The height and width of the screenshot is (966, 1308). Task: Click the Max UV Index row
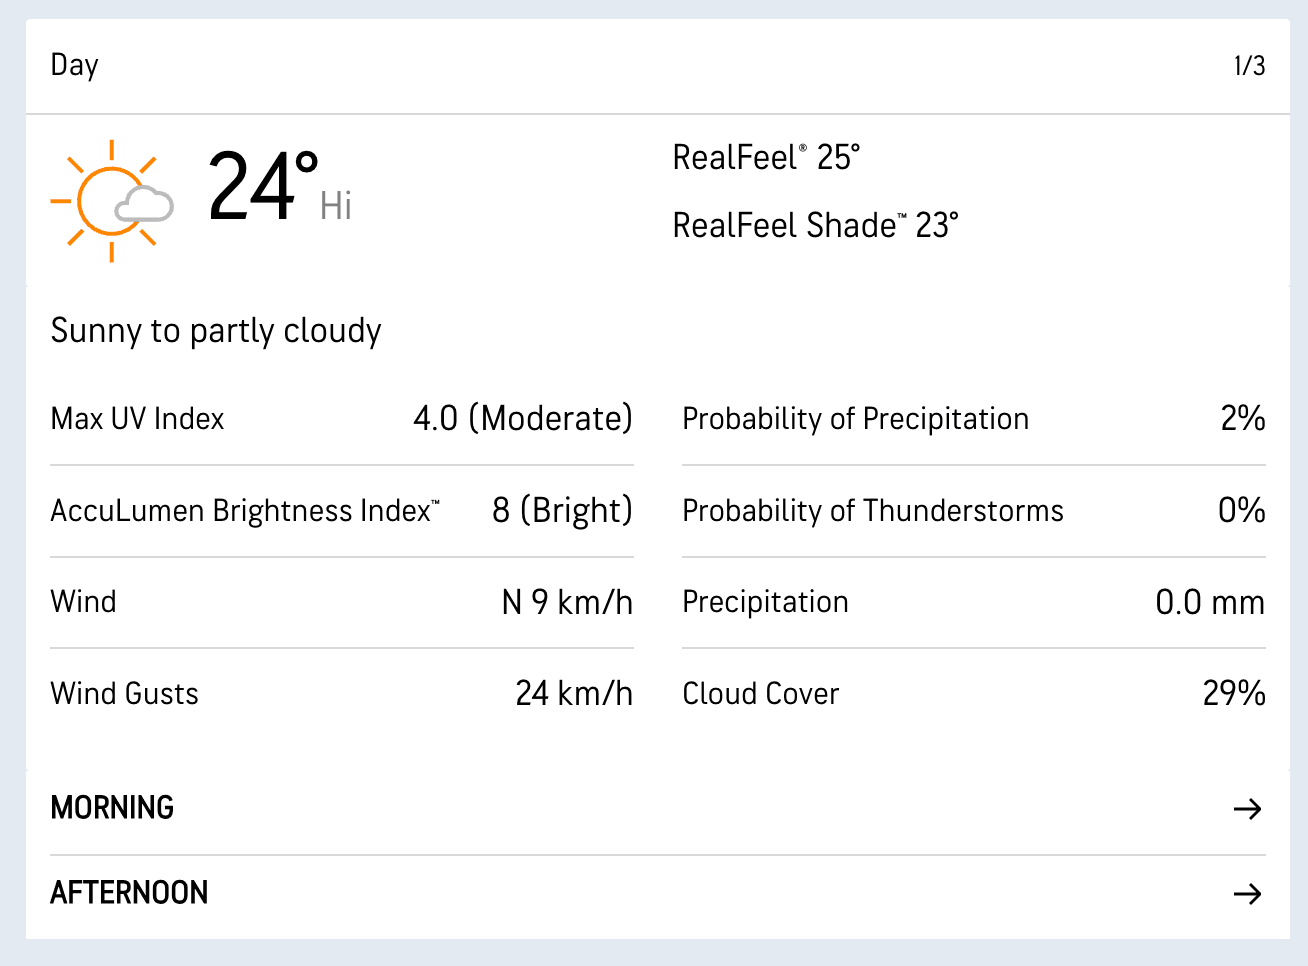pyautogui.click(x=341, y=419)
